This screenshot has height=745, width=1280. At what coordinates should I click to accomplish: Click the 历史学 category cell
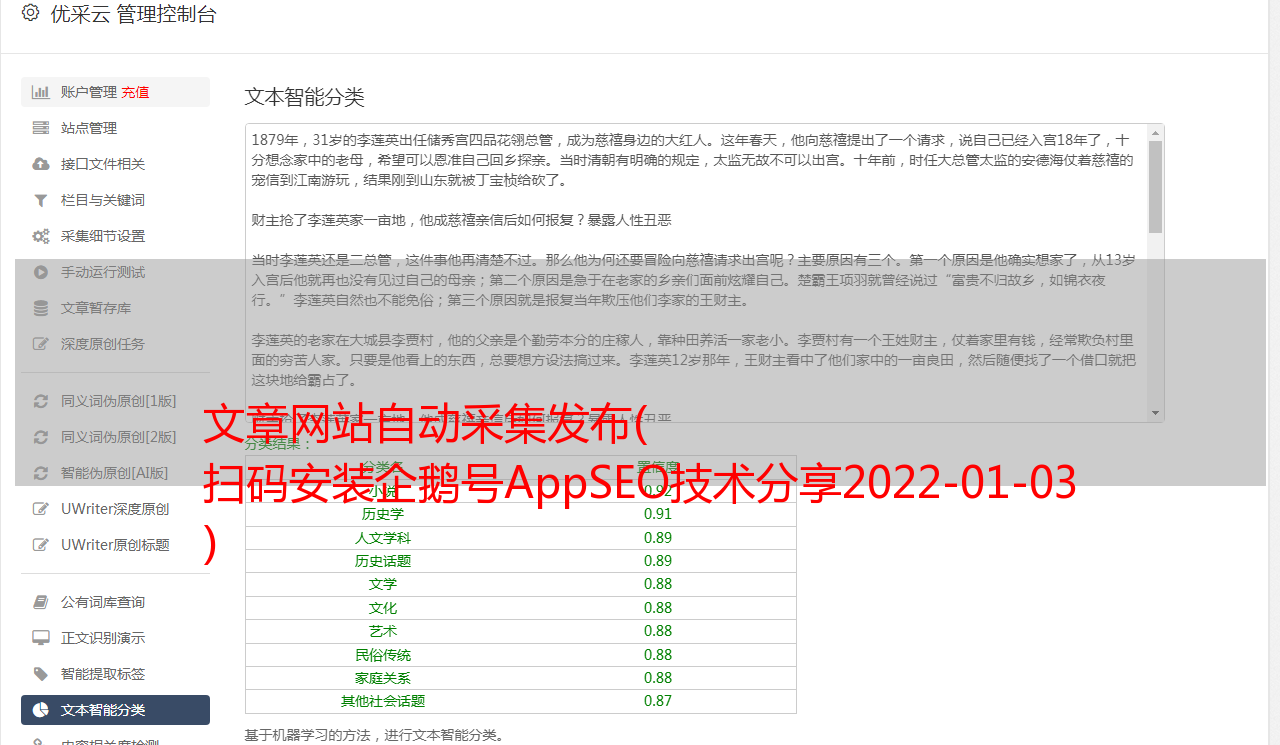383,514
